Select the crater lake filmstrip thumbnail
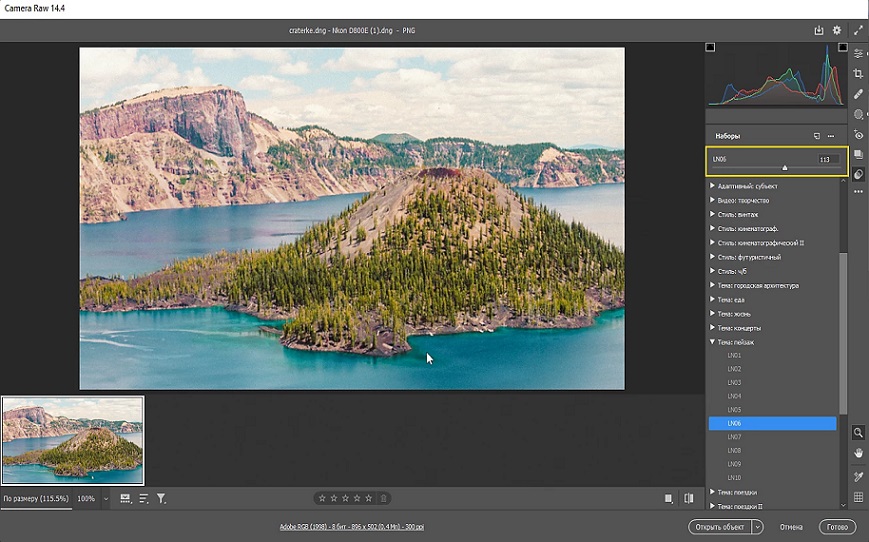 [x=73, y=441]
